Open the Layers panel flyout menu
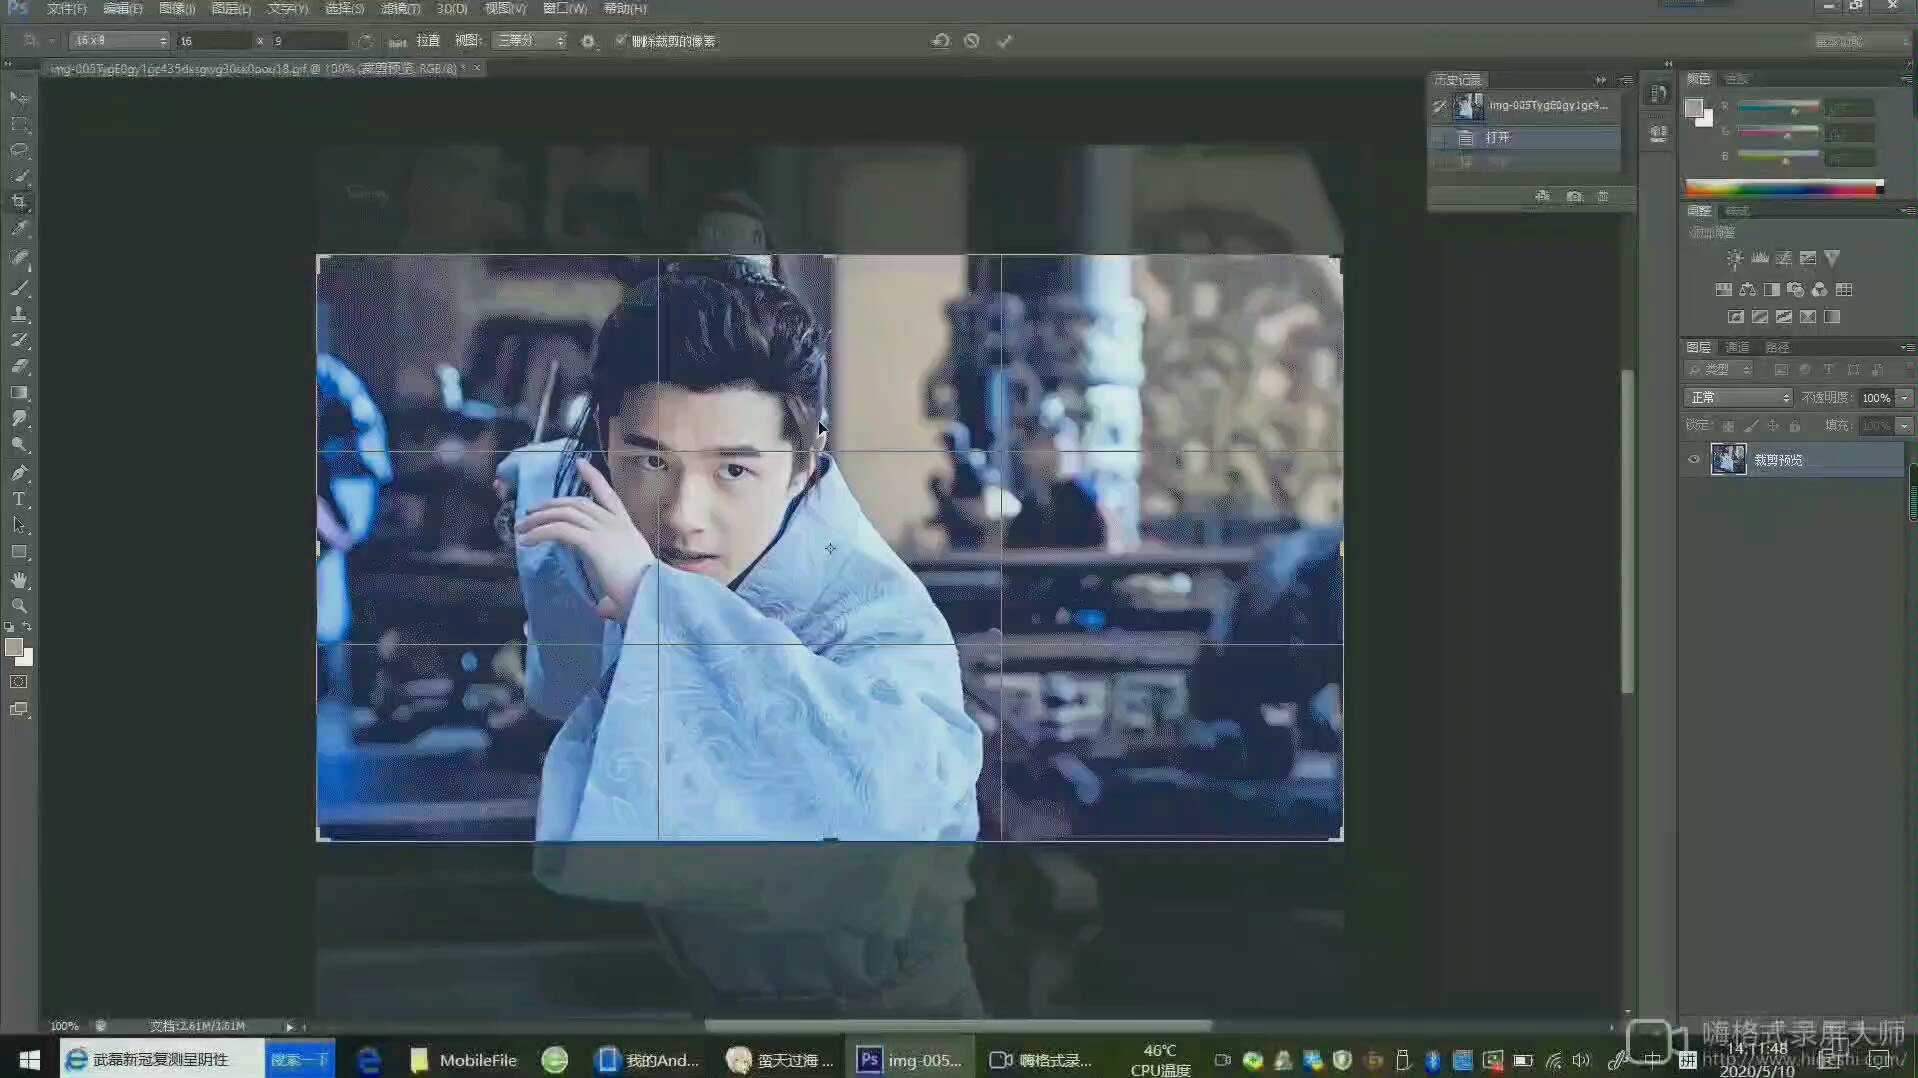1918x1078 pixels. click(x=1907, y=348)
